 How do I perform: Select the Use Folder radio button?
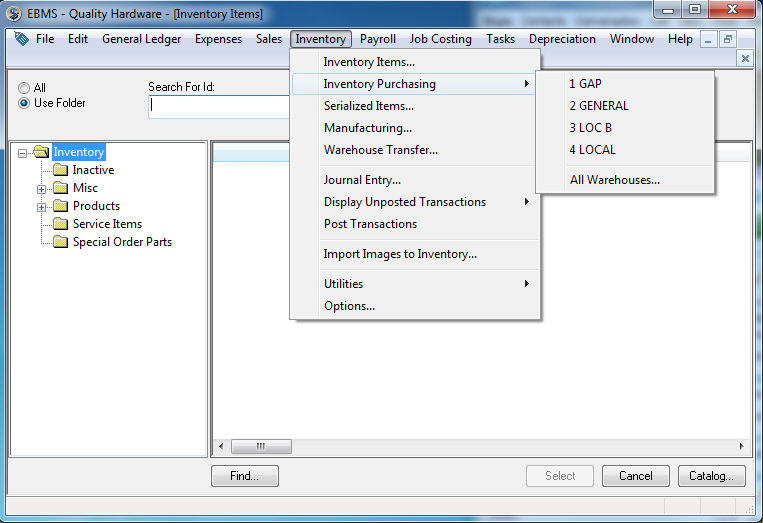24,103
